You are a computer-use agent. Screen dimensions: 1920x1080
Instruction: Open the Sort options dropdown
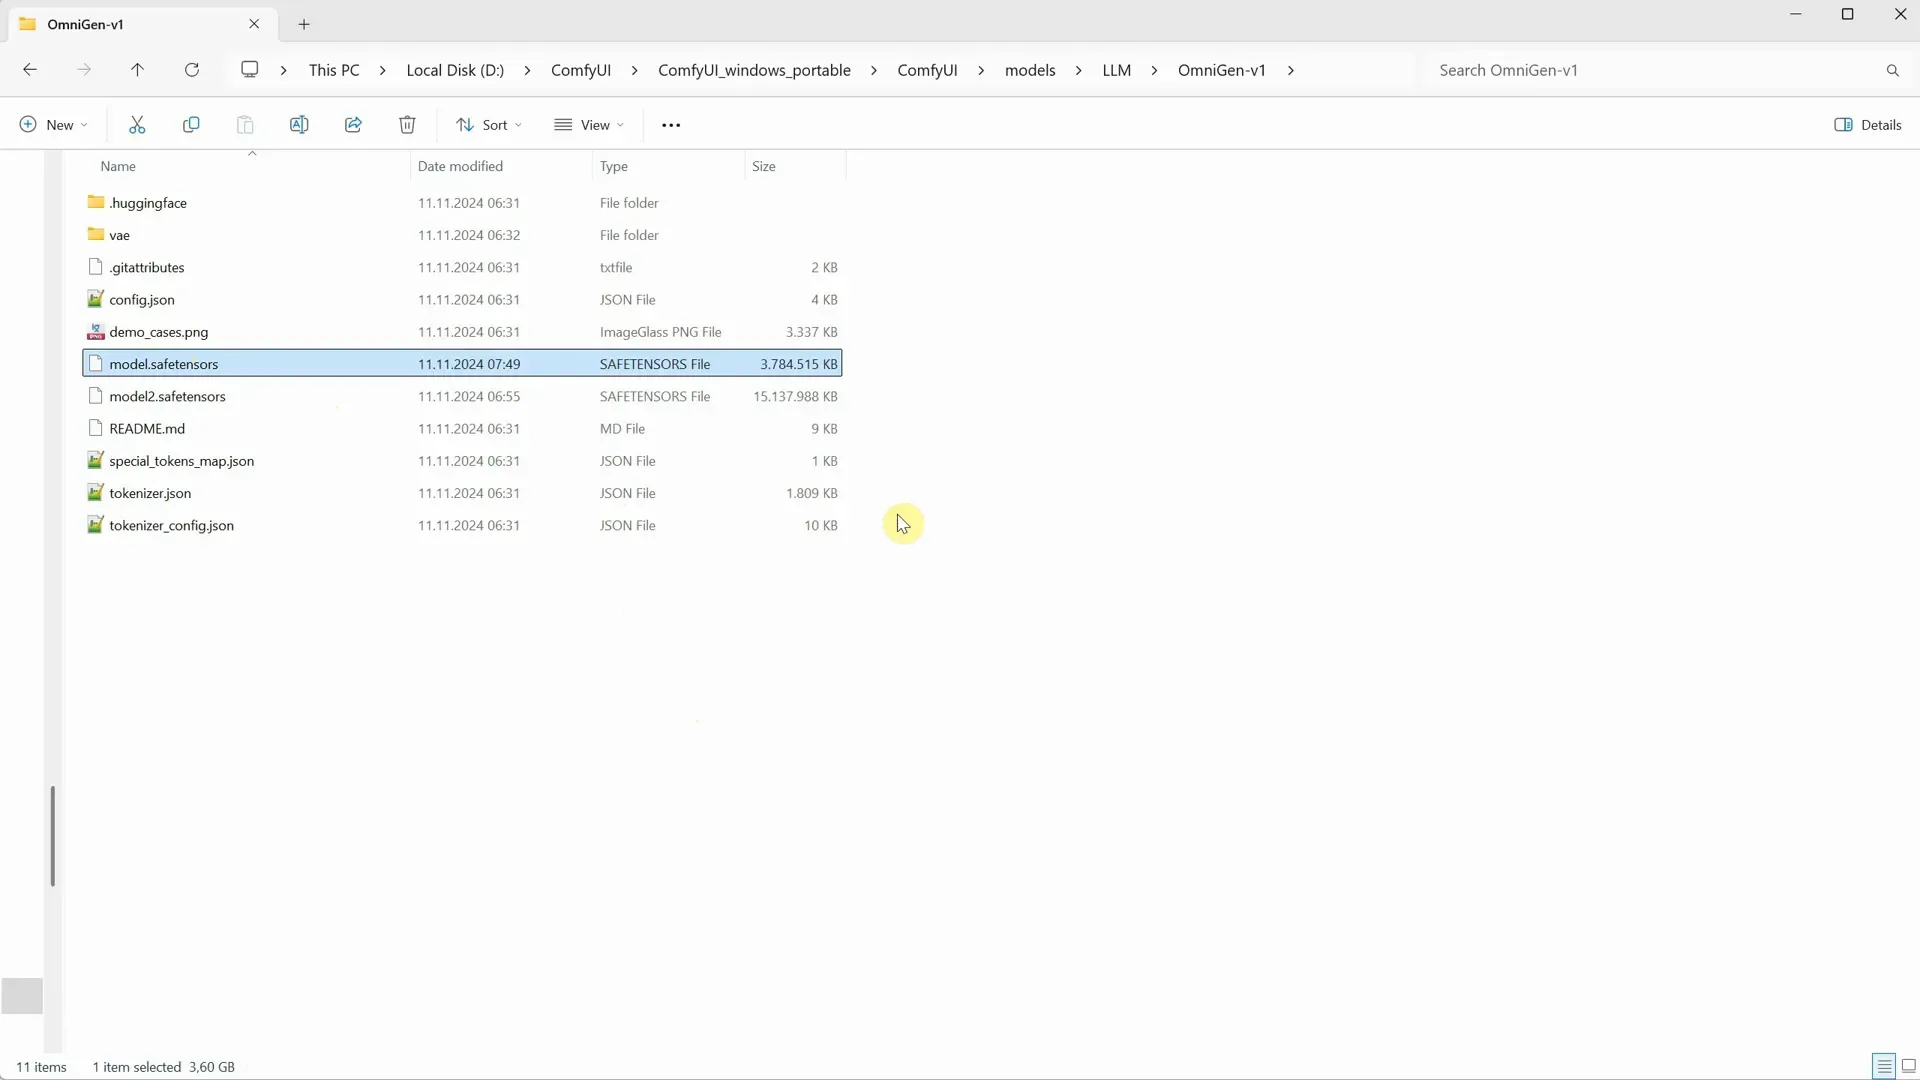489,124
